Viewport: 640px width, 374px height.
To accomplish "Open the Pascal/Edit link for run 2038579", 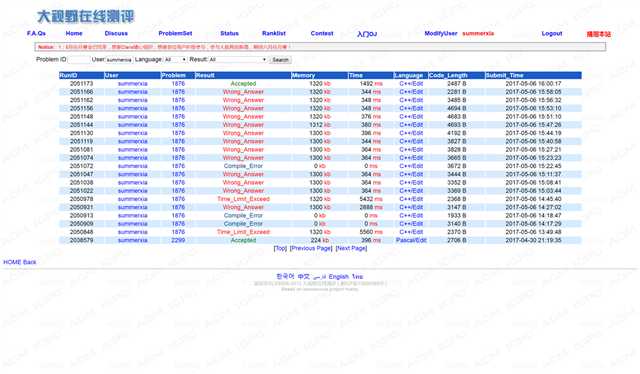I will [x=411, y=240].
